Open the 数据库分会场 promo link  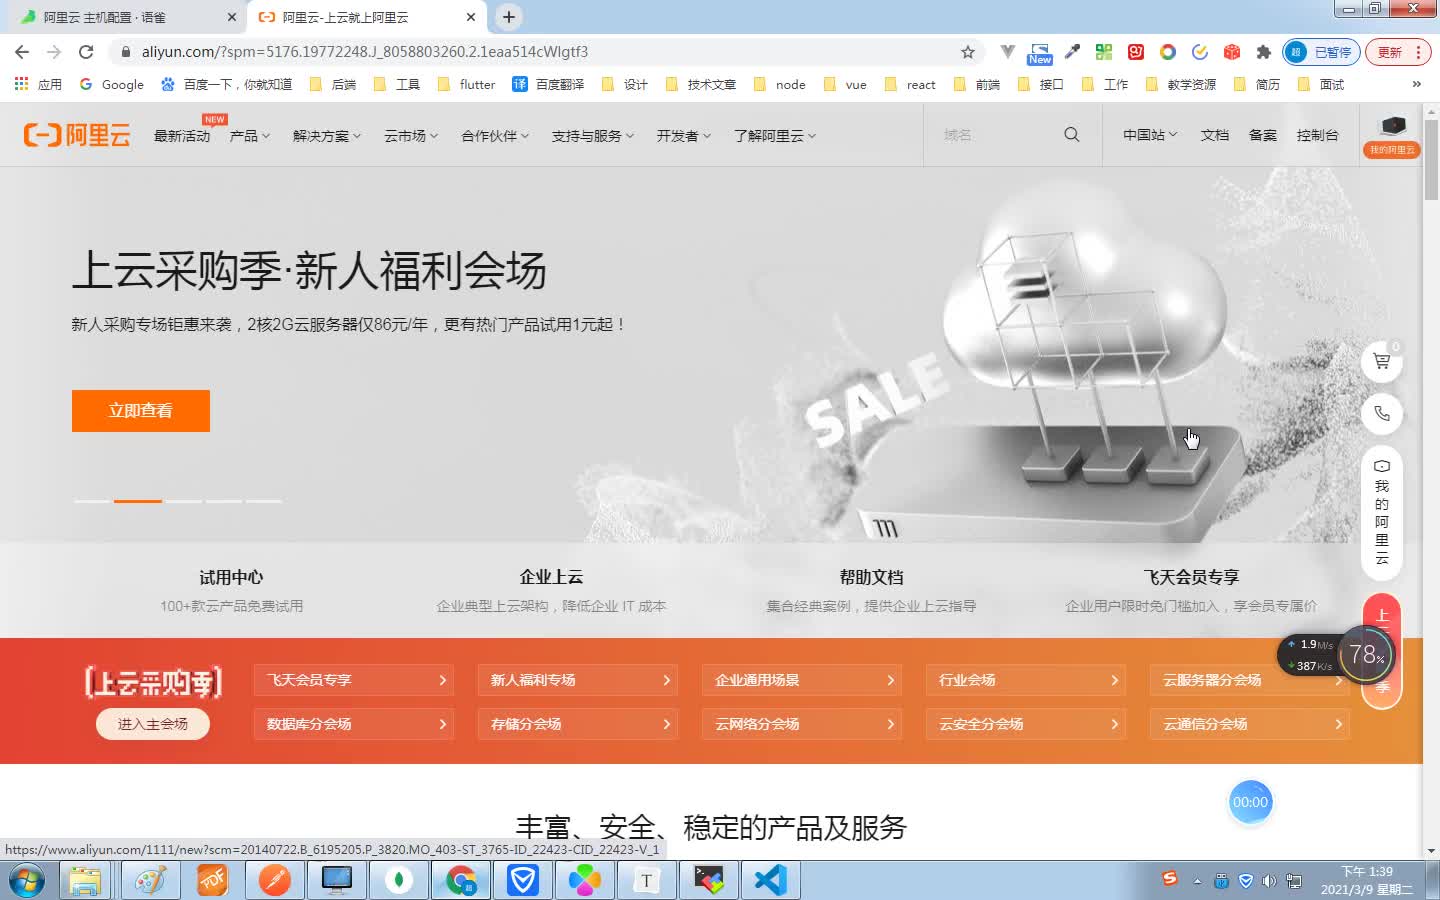point(354,724)
